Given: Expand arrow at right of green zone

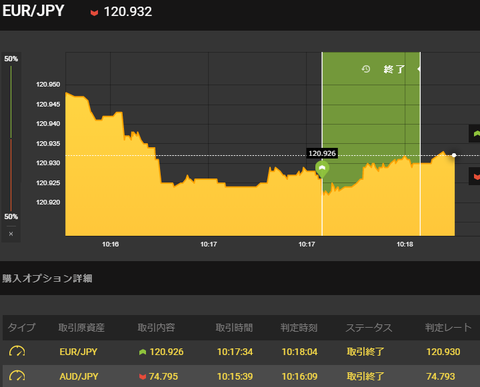Looking at the screenshot, I should click(419, 69).
